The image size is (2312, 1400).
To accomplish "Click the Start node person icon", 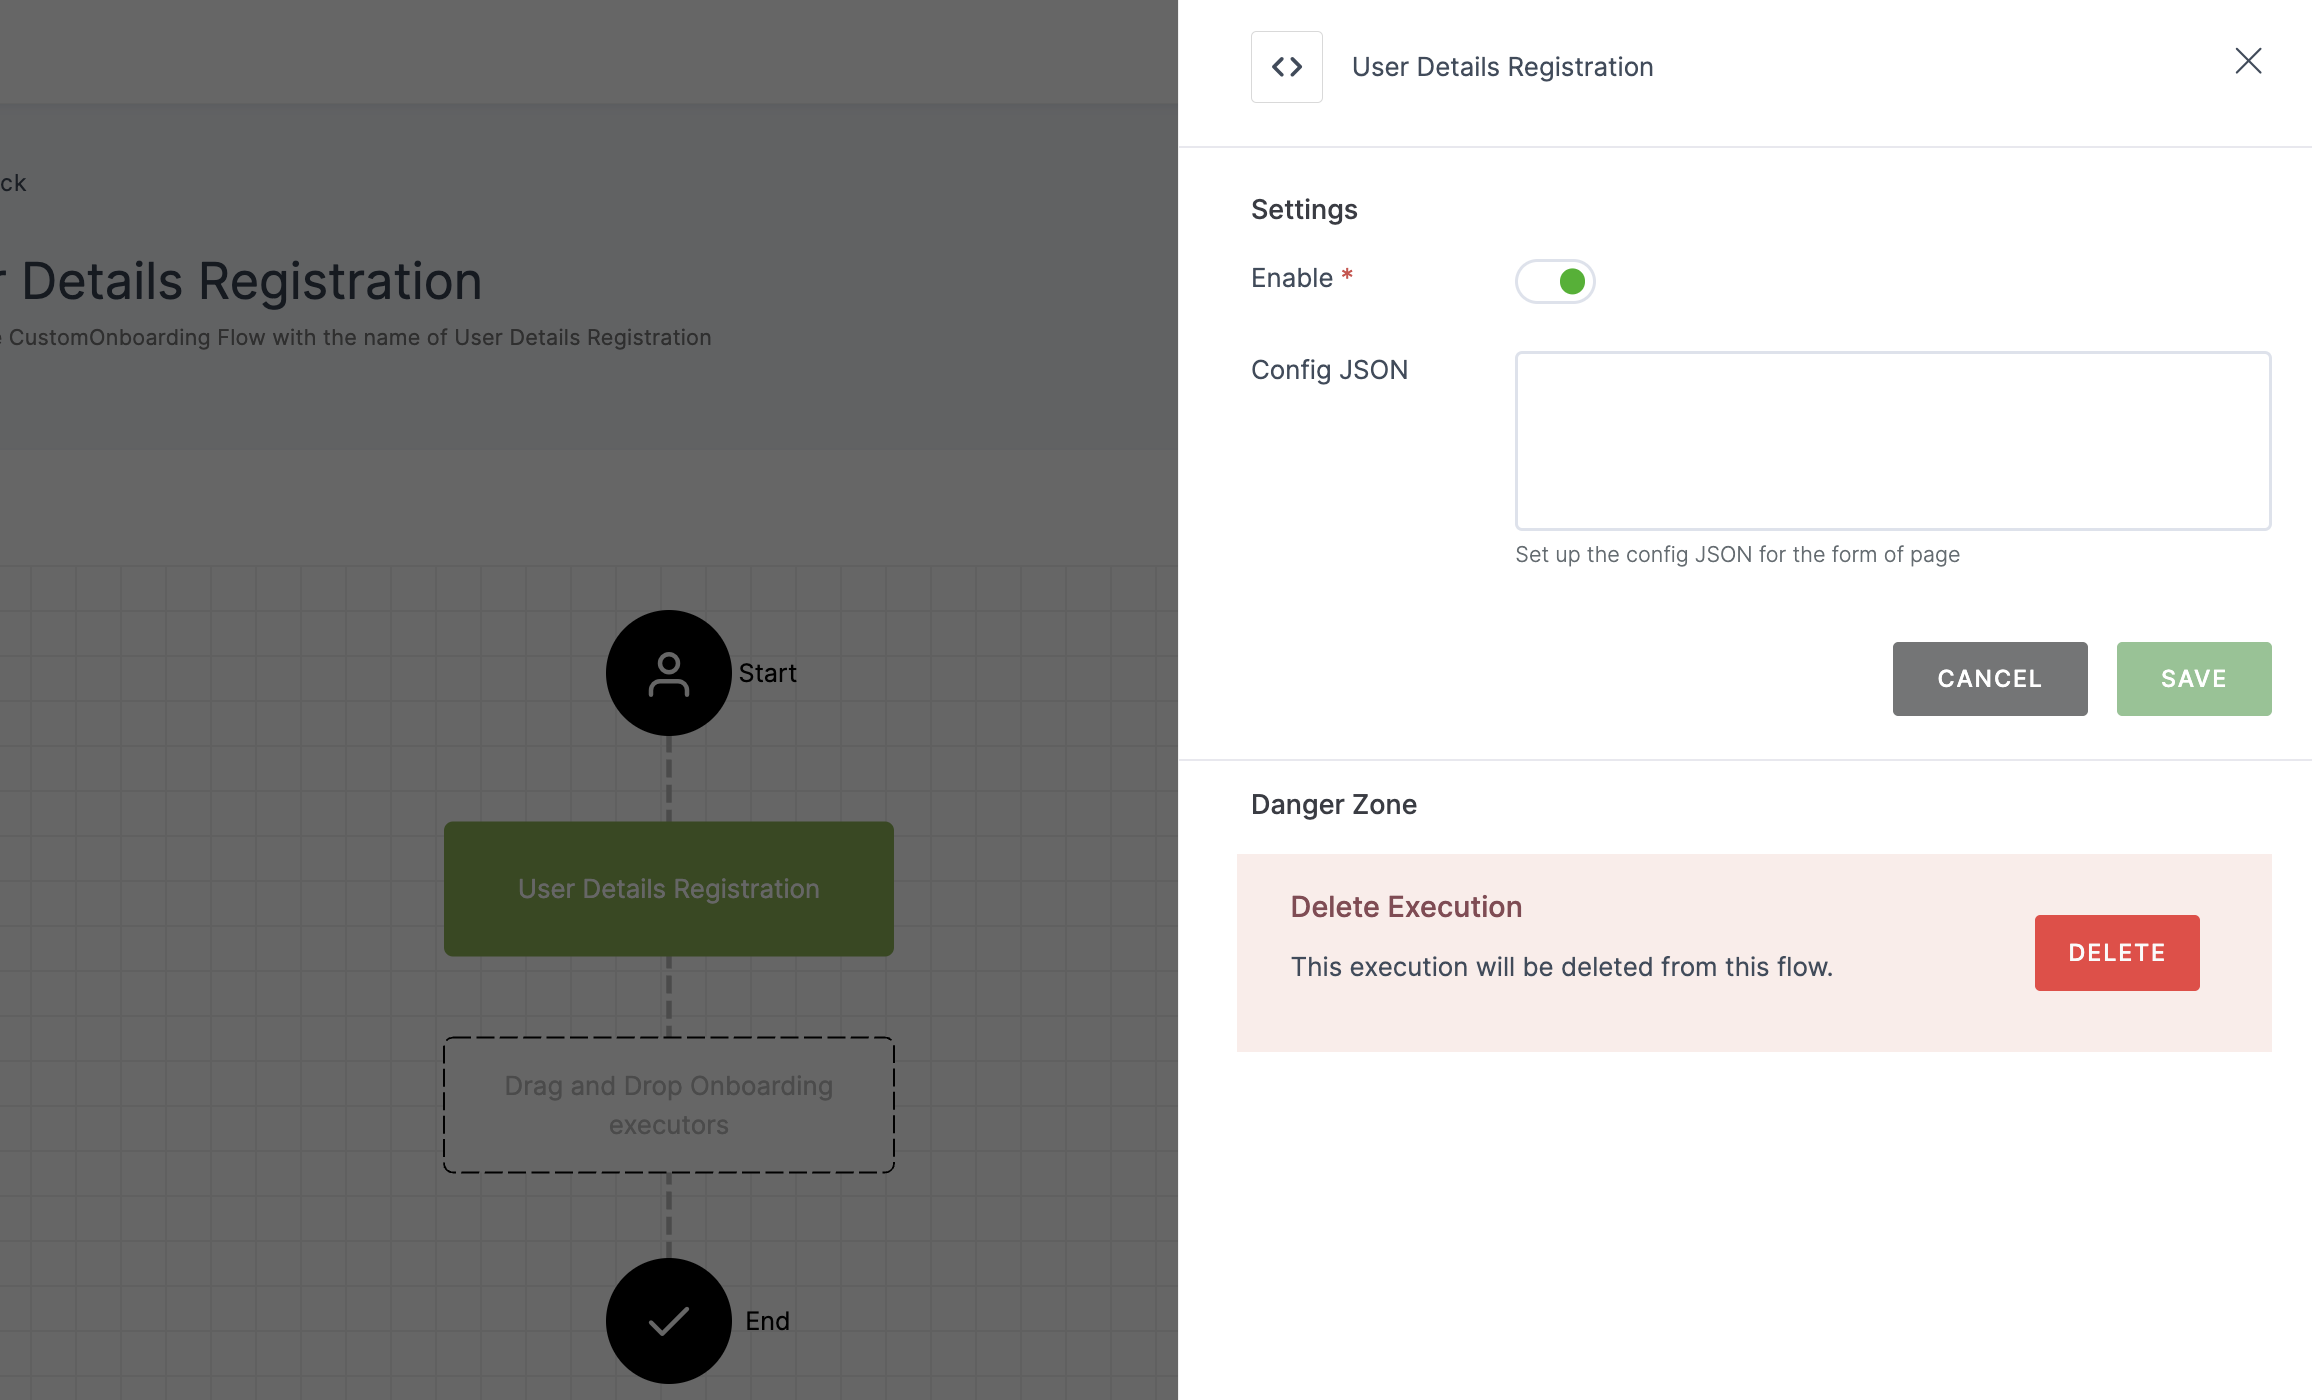I will [667, 672].
